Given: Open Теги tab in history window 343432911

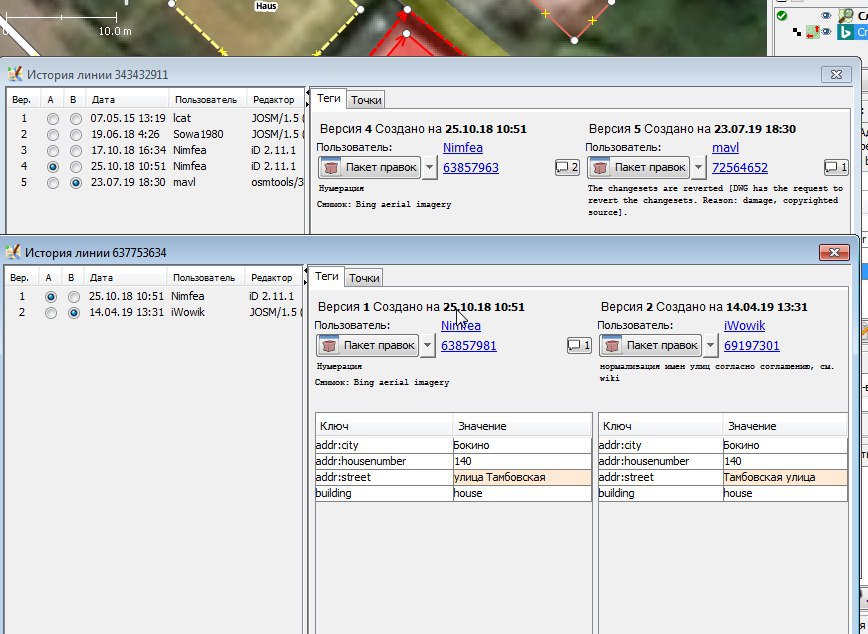Looking at the screenshot, I should [x=328, y=98].
